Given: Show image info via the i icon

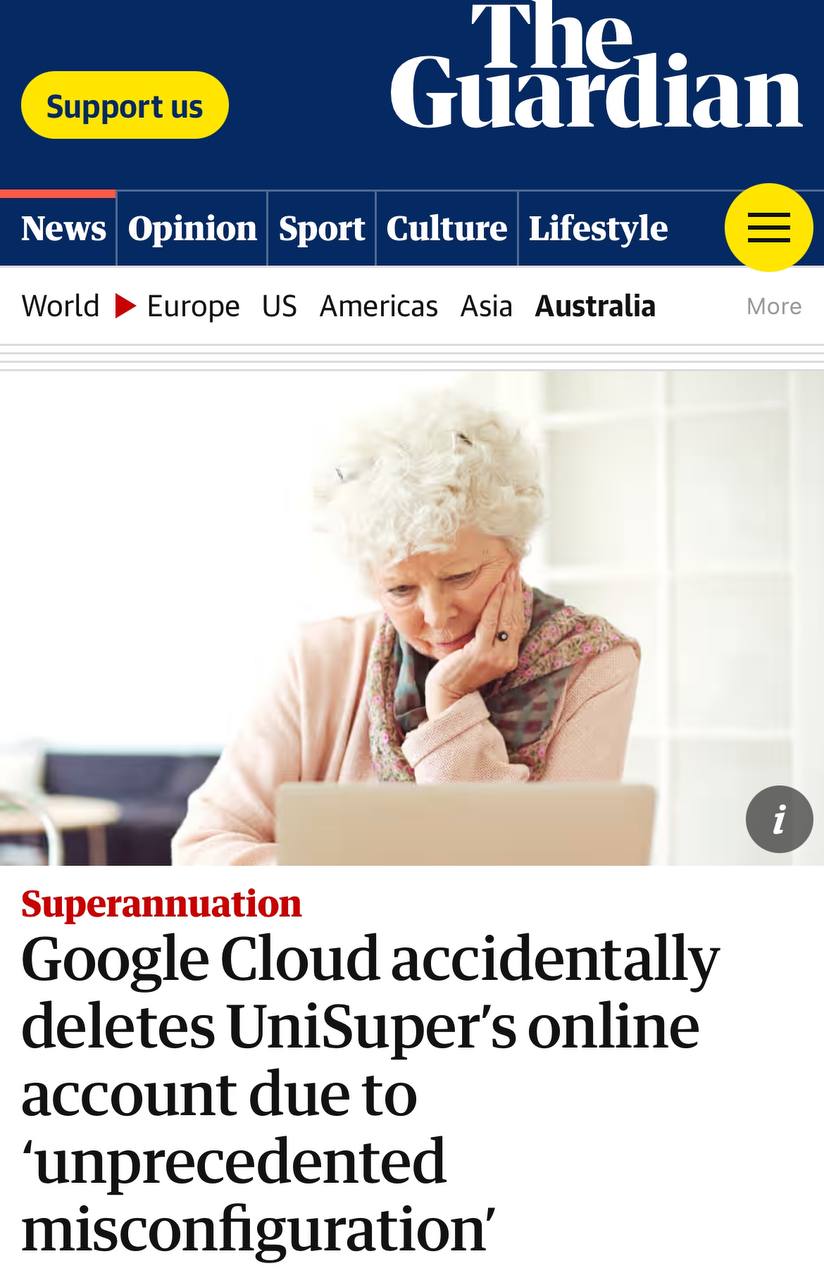Looking at the screenshot, I should pyautogui.click(x=779, y=819).
